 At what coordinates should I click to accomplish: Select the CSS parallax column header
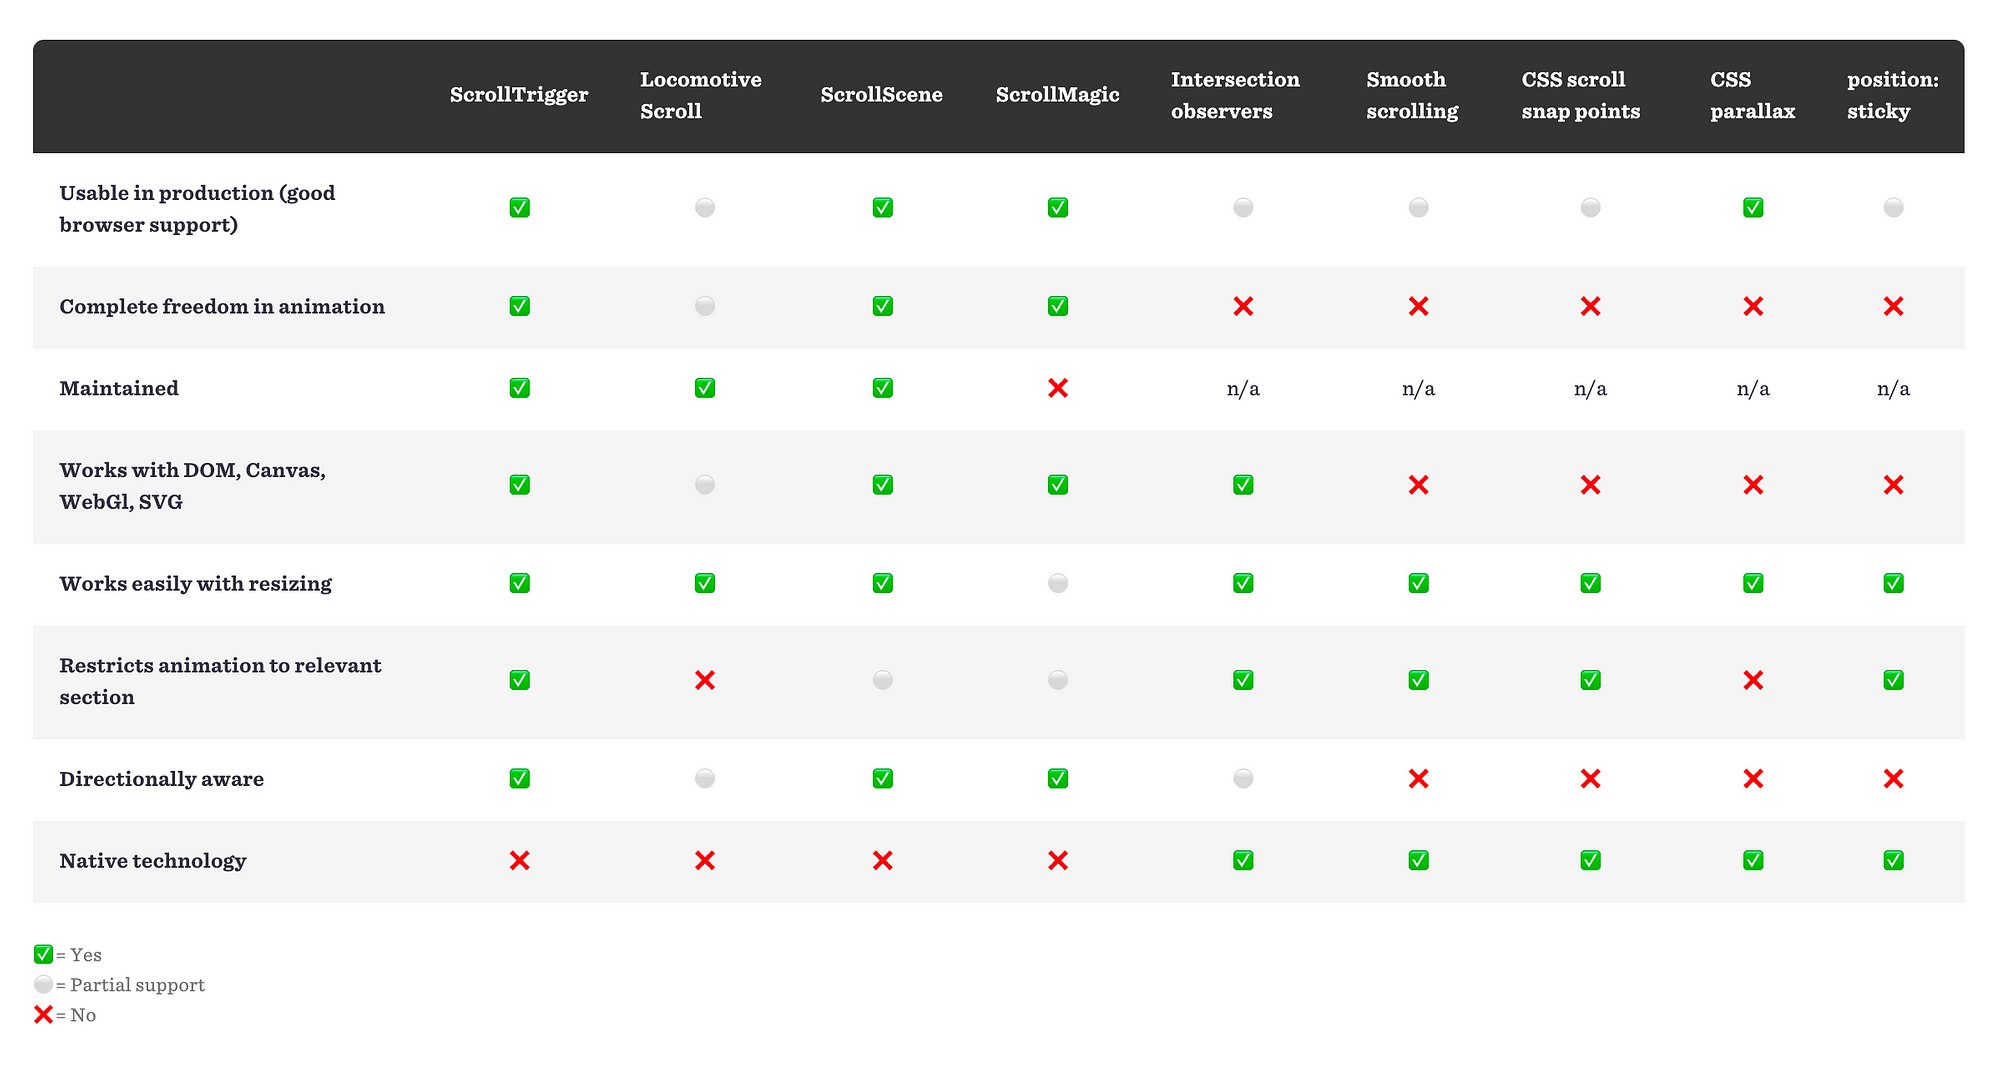(1753, 95)
